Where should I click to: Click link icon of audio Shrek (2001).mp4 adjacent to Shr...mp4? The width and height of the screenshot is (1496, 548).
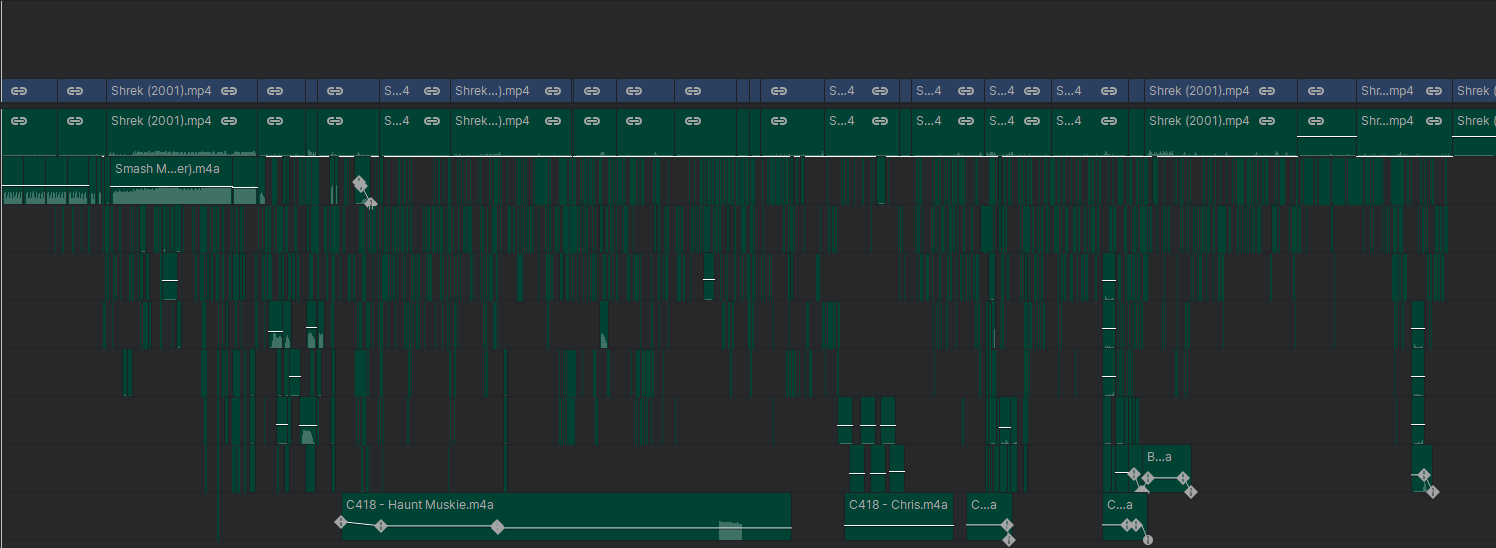(x=1267, y=121)
